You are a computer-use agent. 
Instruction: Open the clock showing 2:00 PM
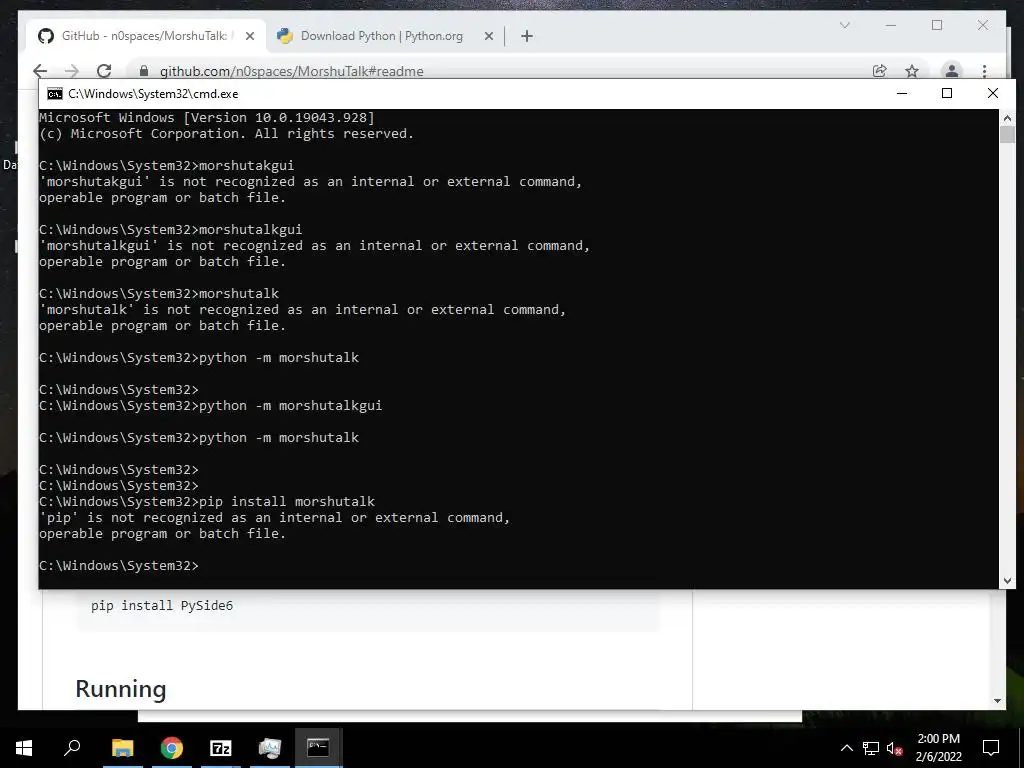(x=938, y=748)
